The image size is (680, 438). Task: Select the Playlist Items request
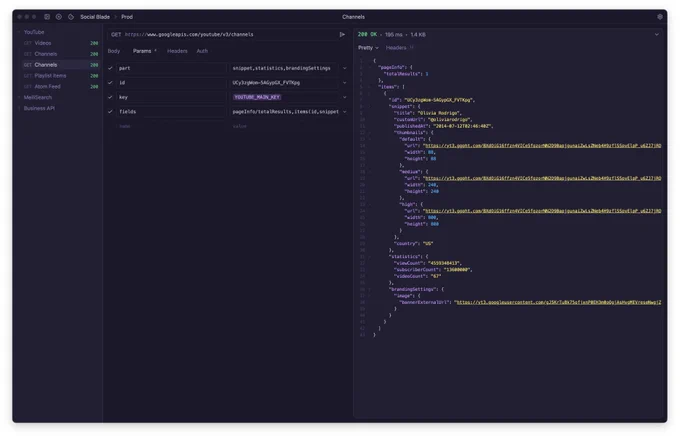coord(60,75)
